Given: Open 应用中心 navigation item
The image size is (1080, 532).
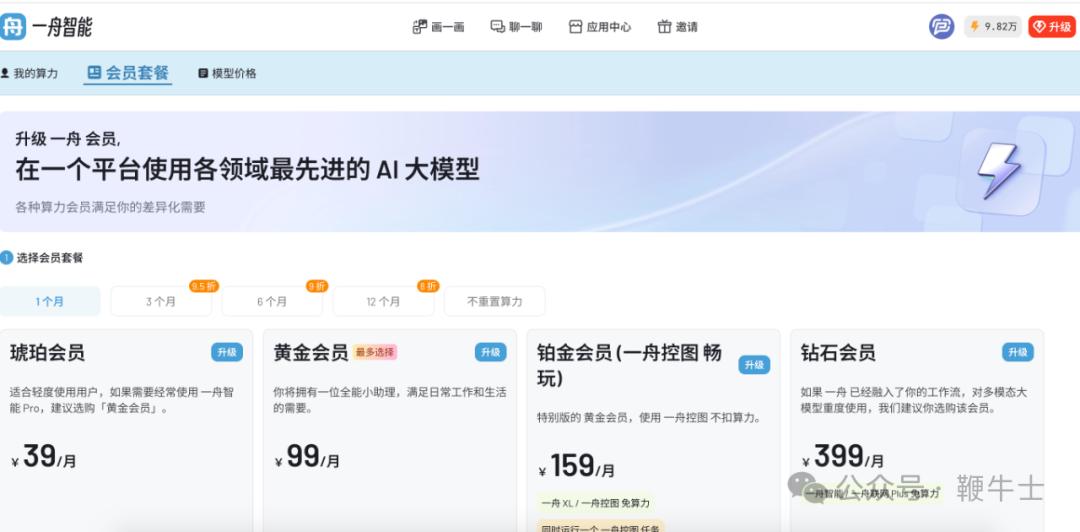Looking at the screenshot, I should 600,27.
